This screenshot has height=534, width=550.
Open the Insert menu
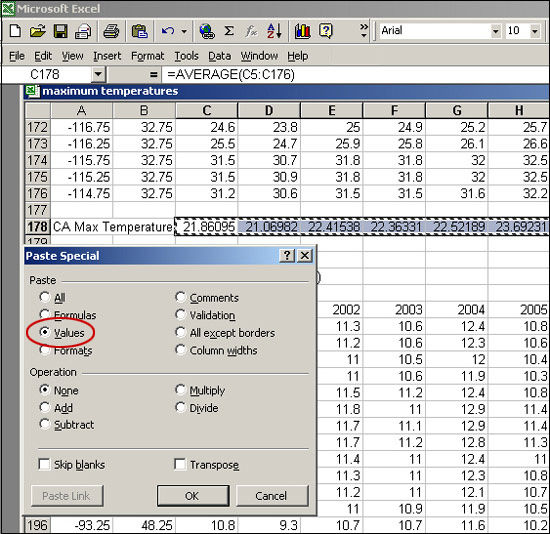point(107,56)
